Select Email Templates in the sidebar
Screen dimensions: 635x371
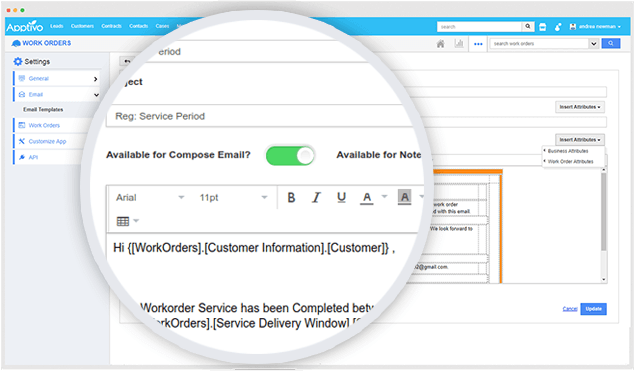coord(43,110)
